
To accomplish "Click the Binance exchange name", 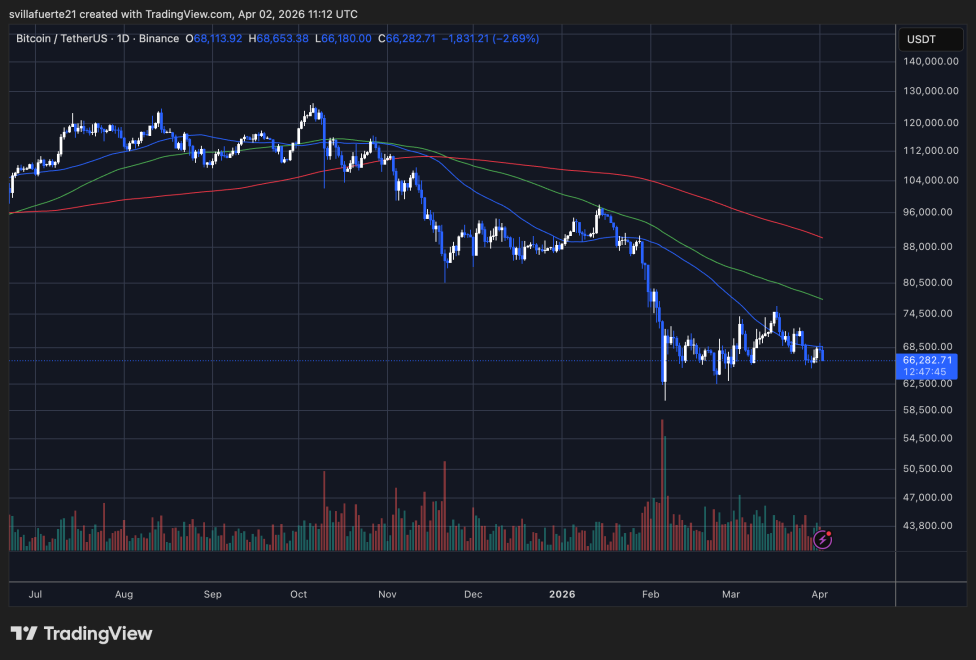I will tap(160, 38).
